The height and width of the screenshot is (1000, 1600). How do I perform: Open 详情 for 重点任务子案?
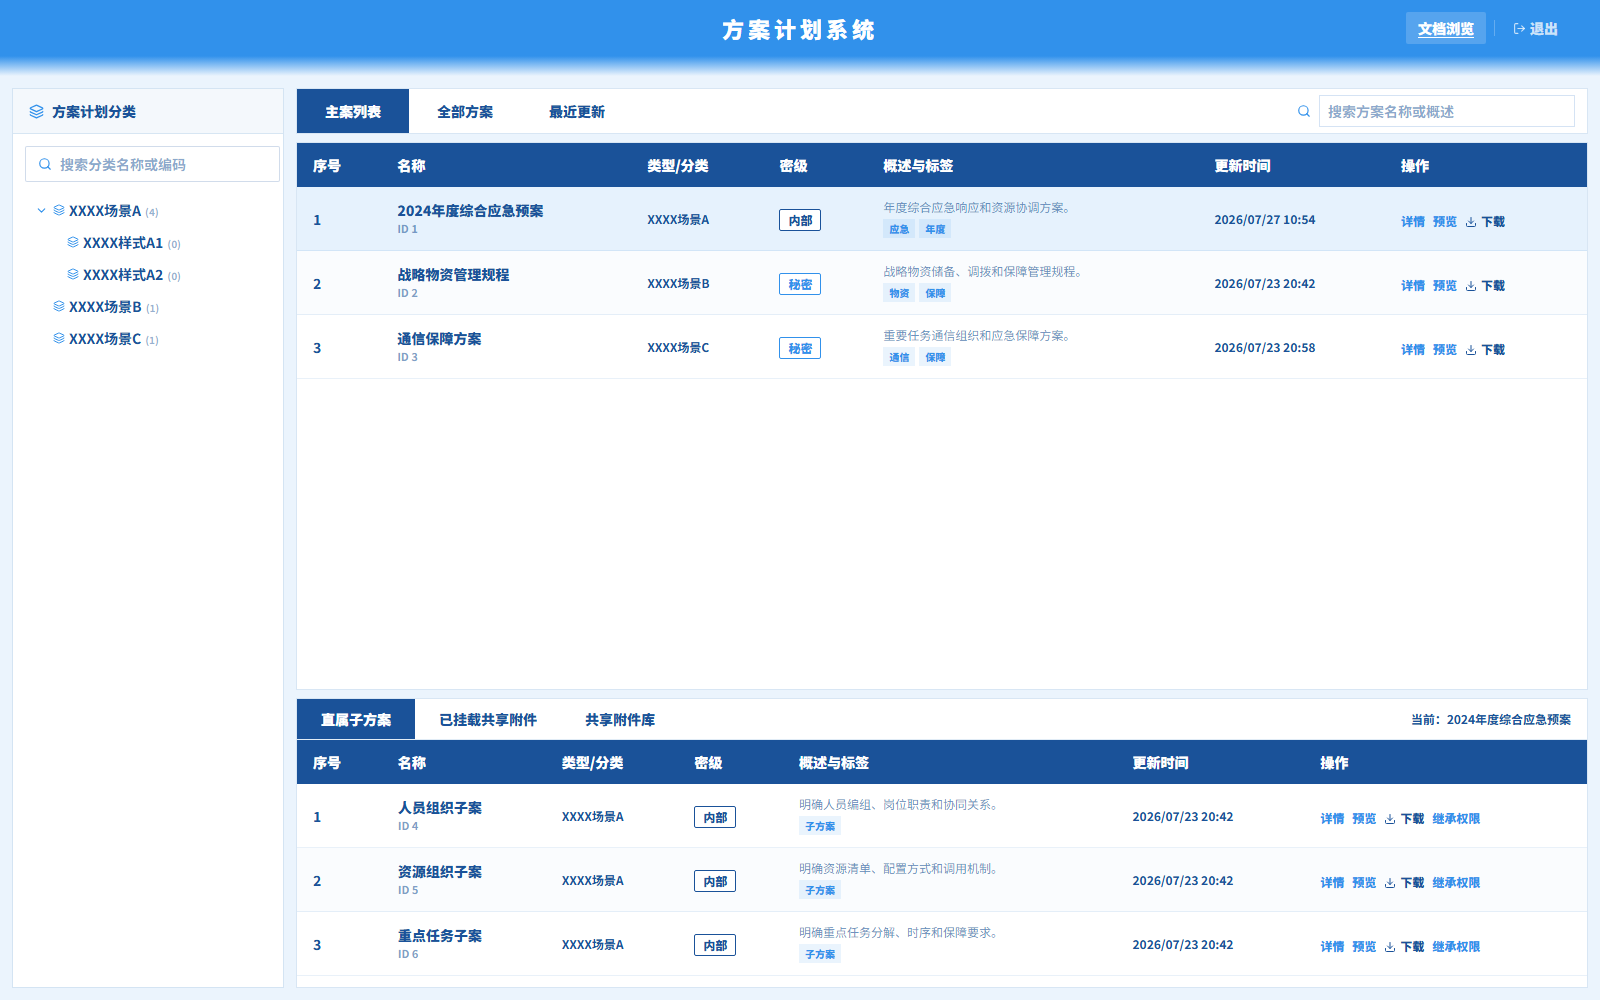[x=1332, y=947]
